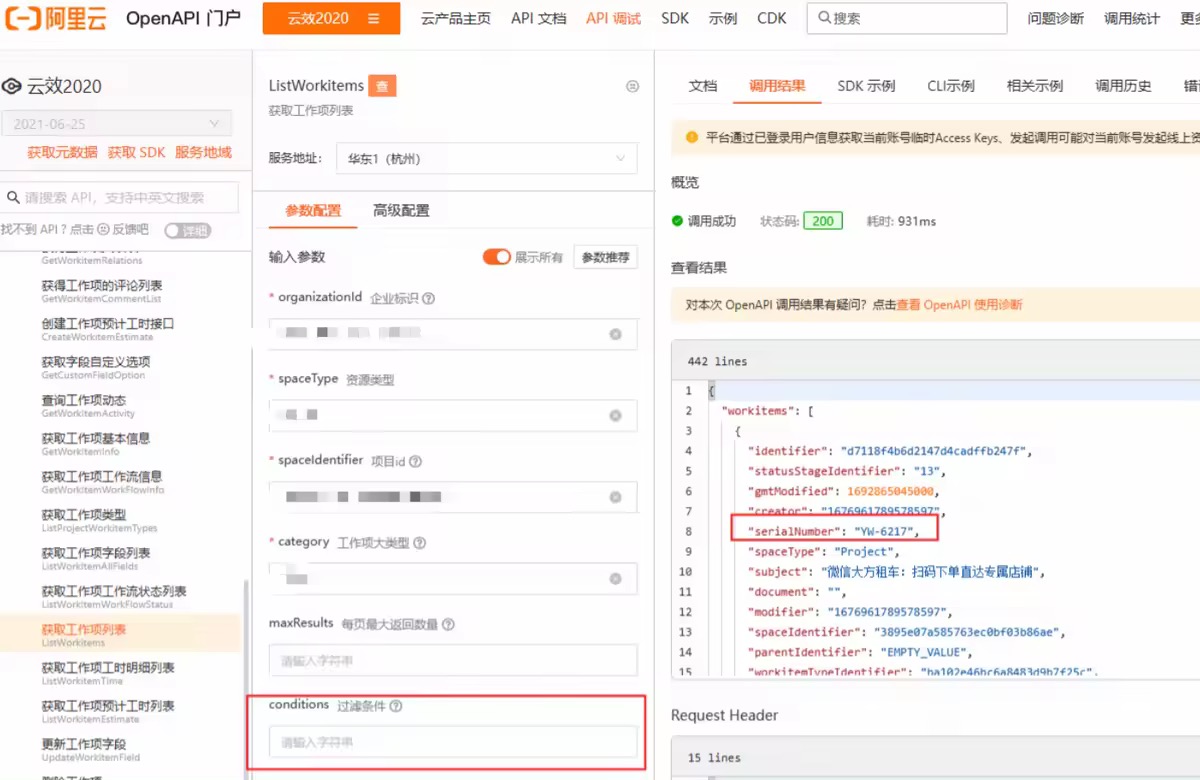The width and height of the screenshot is (1200, 780).
Task: Clear the organizationId field with X icon
Action: (x=616, y=334)
